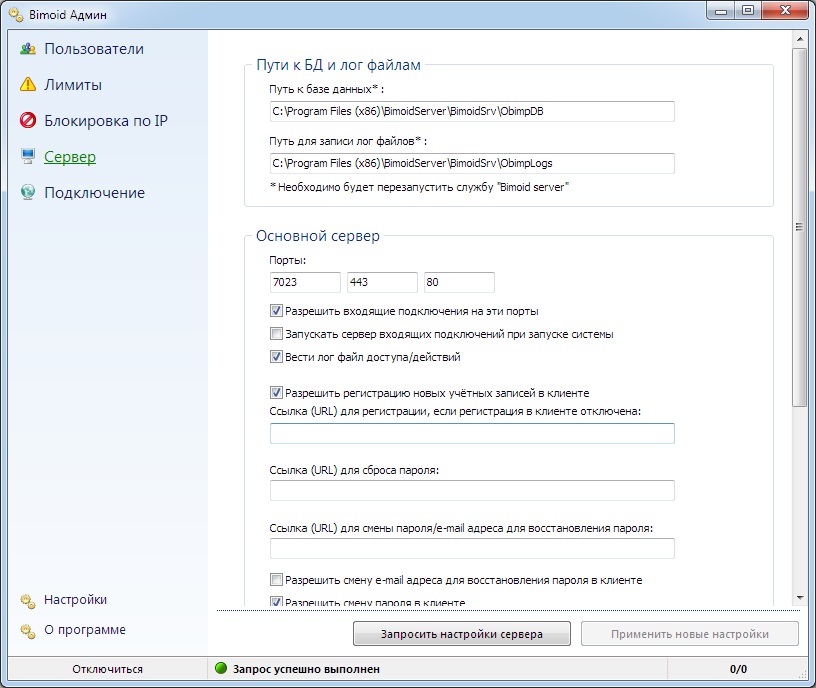Click the Порты: label
The width and height of the screenshot is (816, 688).
[x=287, y=260]
